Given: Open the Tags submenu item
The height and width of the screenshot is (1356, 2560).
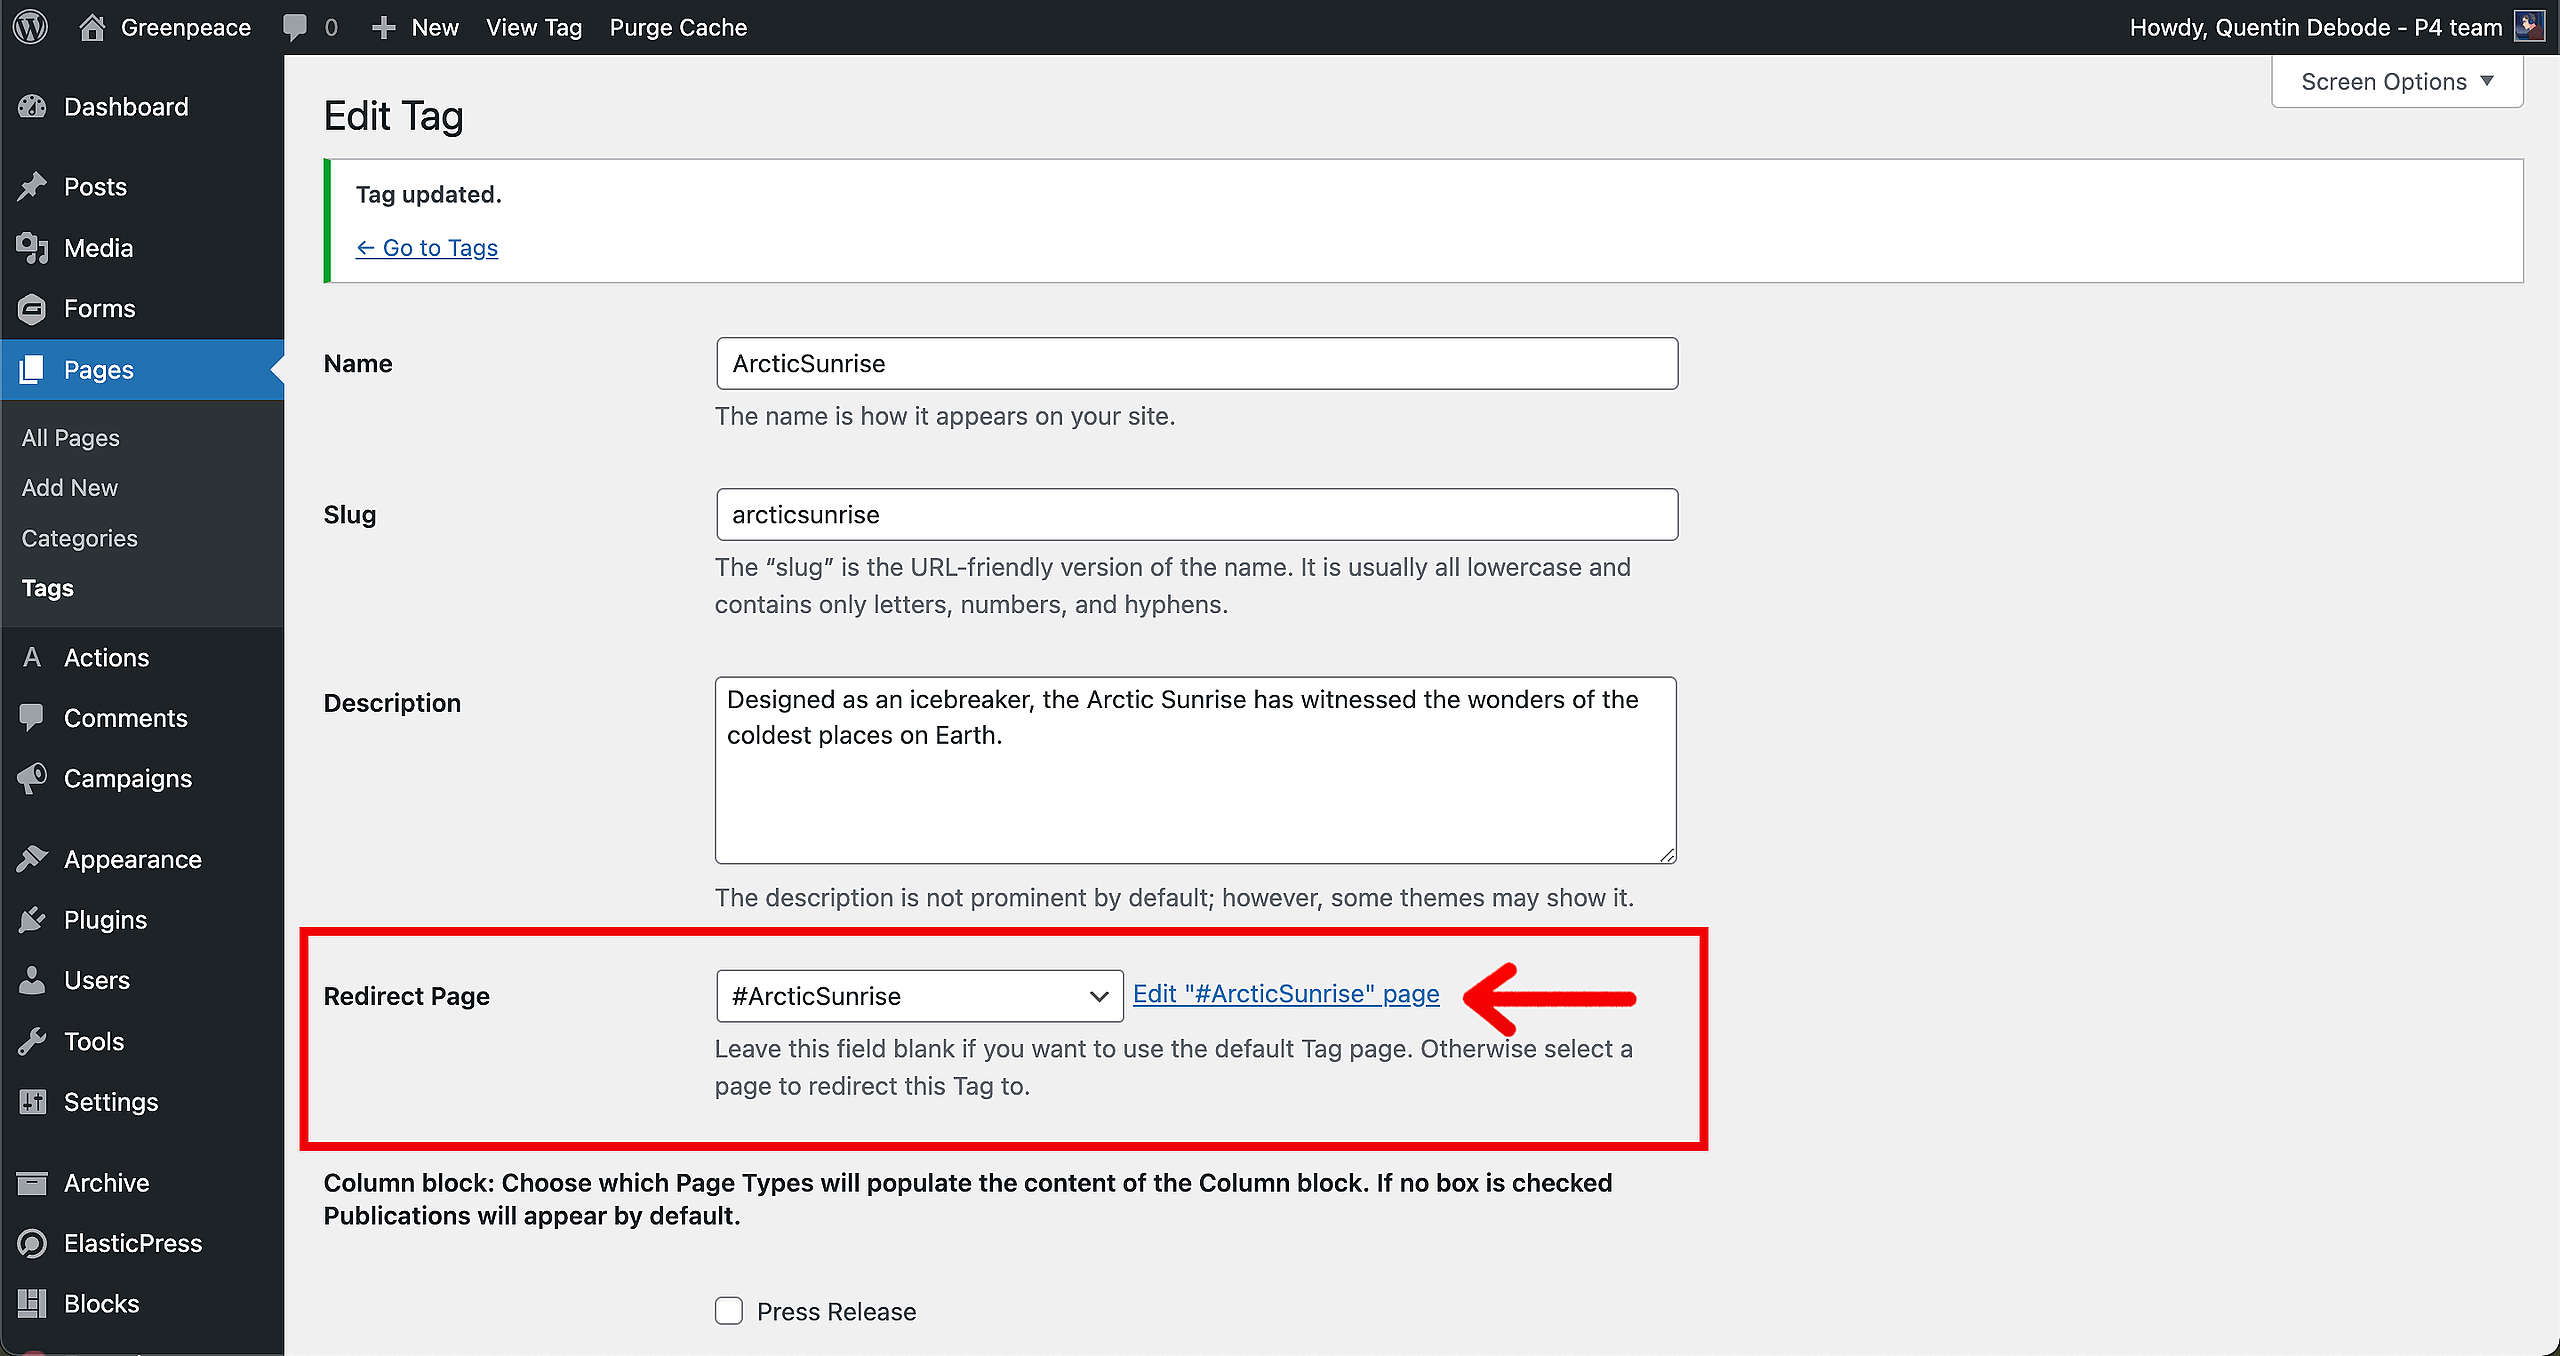Looking at the screenshot, I should tap(48, 588).
